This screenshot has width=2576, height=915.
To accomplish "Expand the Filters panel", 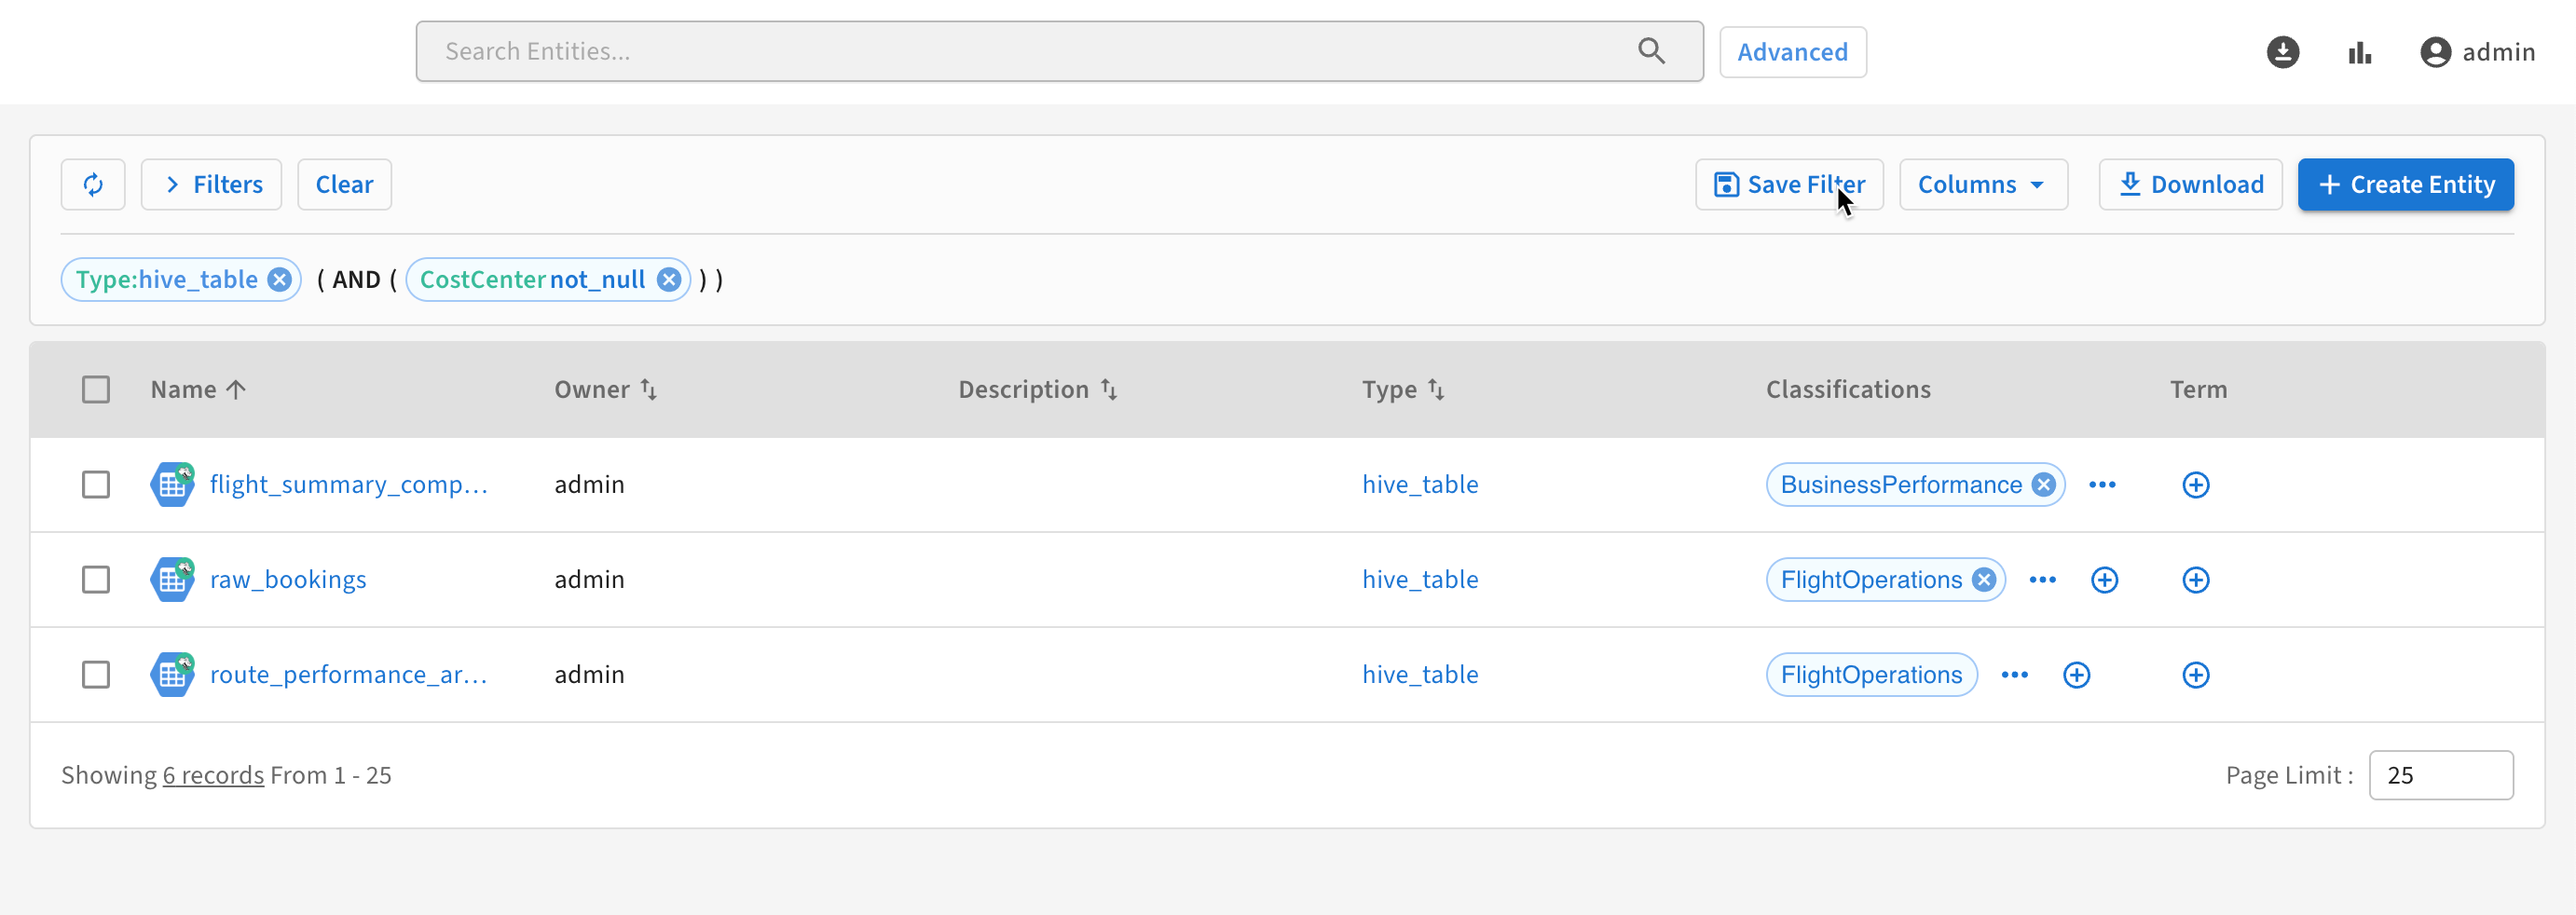I will 211,185.
